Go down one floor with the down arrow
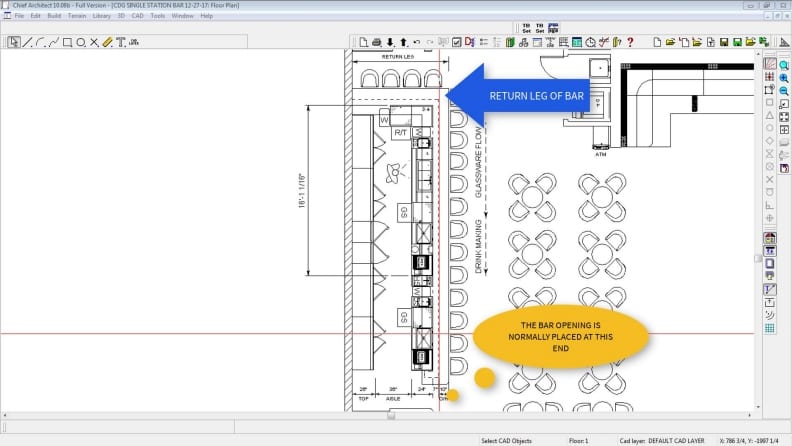The height and width of the screenshot is (446, 792). click(390, 42)
